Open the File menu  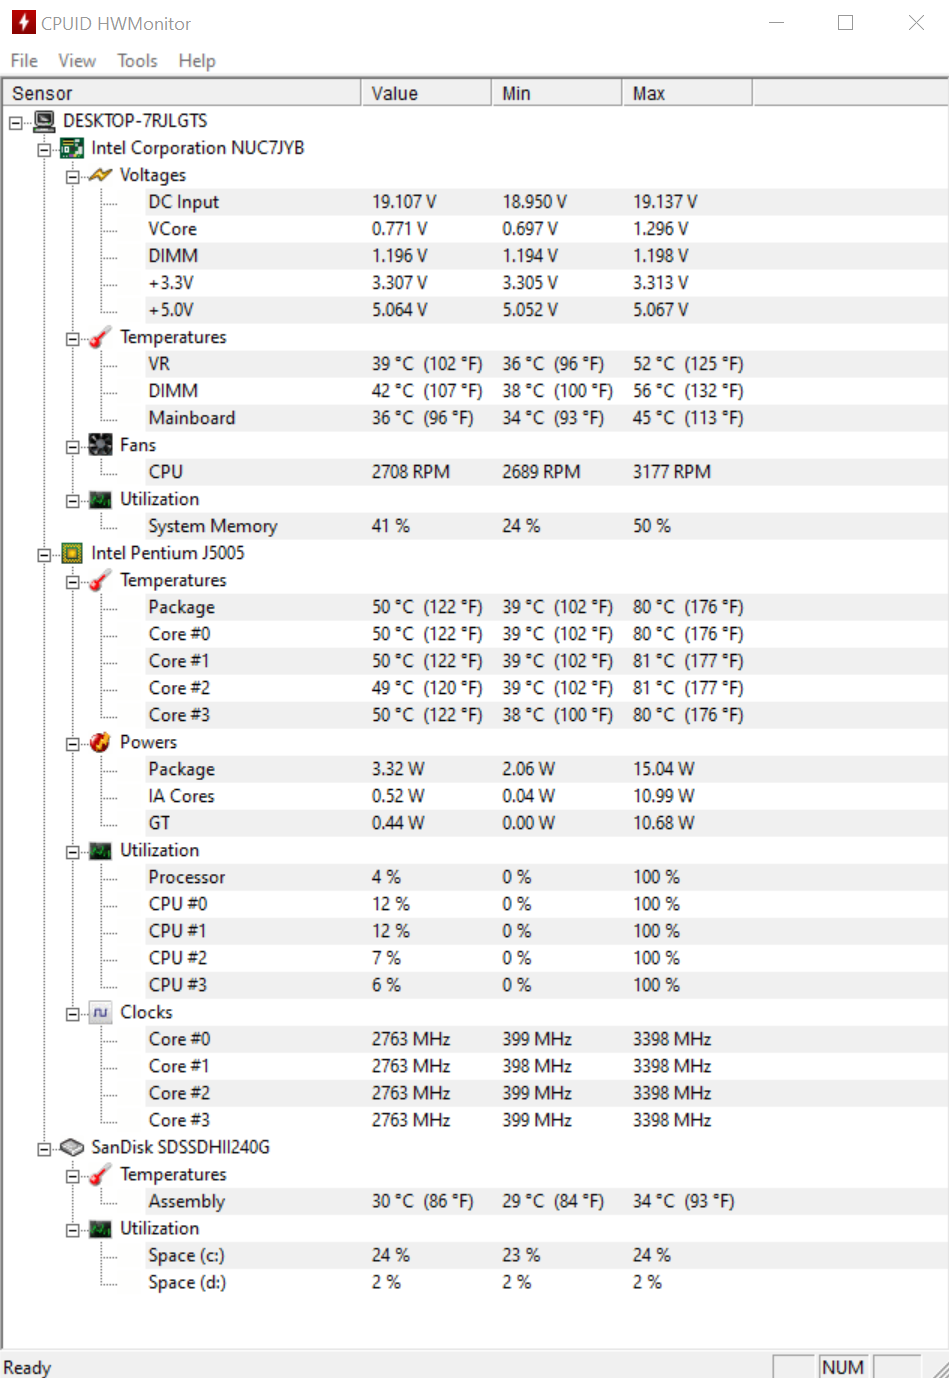pos(24,61)
